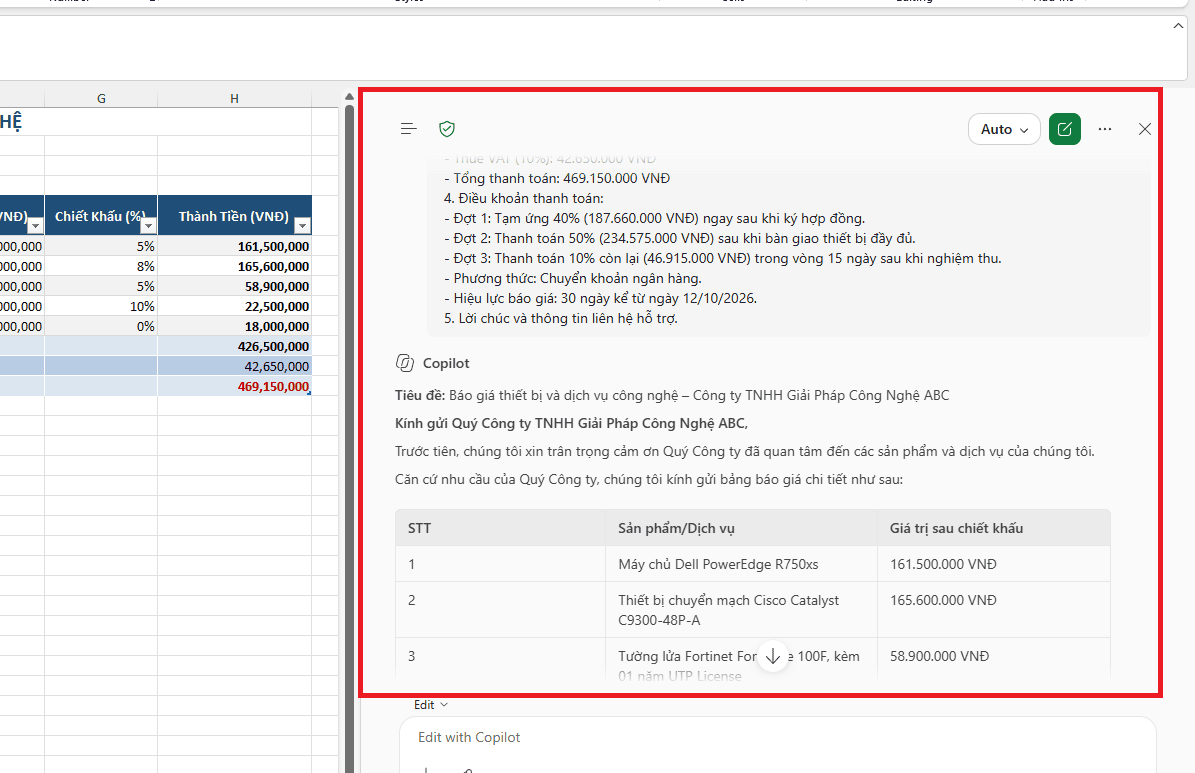Select cell with value 18,000,000
Viewport: 1195px width, 773px height.
(235, 326)
